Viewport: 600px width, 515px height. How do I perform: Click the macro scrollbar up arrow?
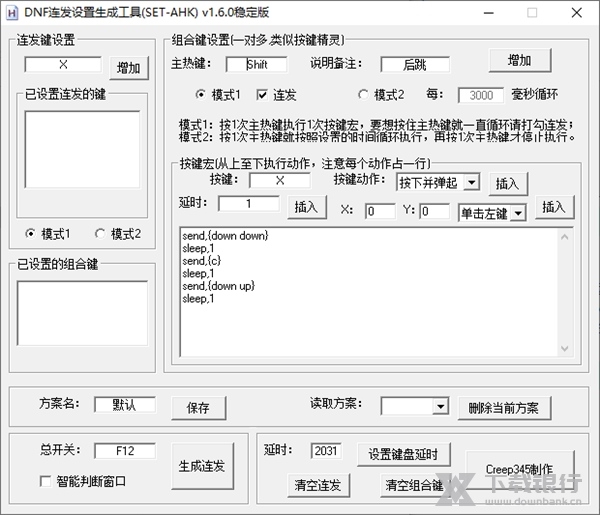click(x=565, y=237)
